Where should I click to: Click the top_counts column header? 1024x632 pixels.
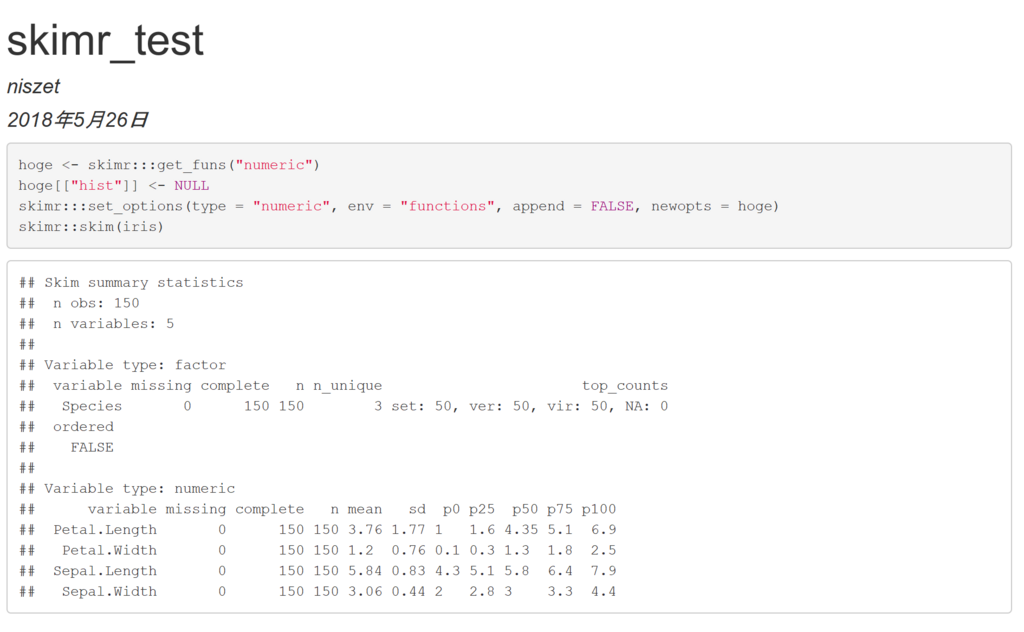click(625, 386)
